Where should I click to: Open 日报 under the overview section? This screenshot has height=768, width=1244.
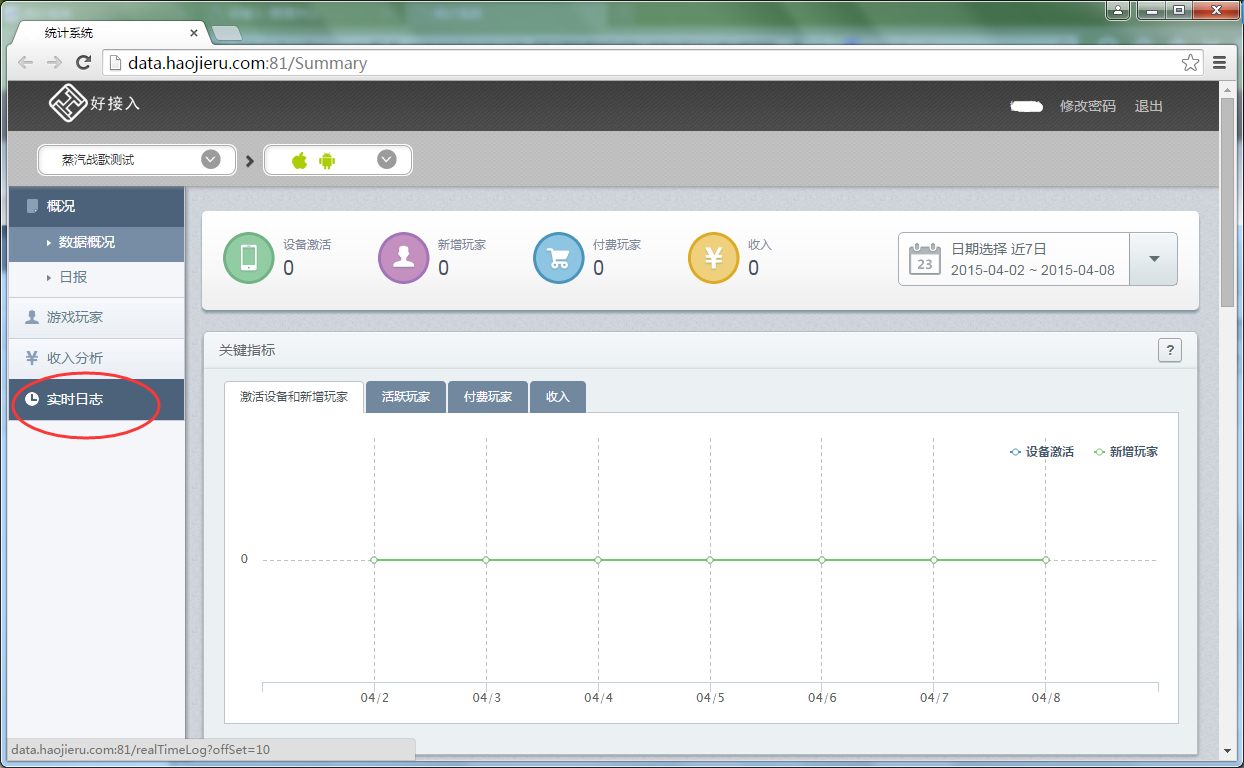(x=73, y=277)
